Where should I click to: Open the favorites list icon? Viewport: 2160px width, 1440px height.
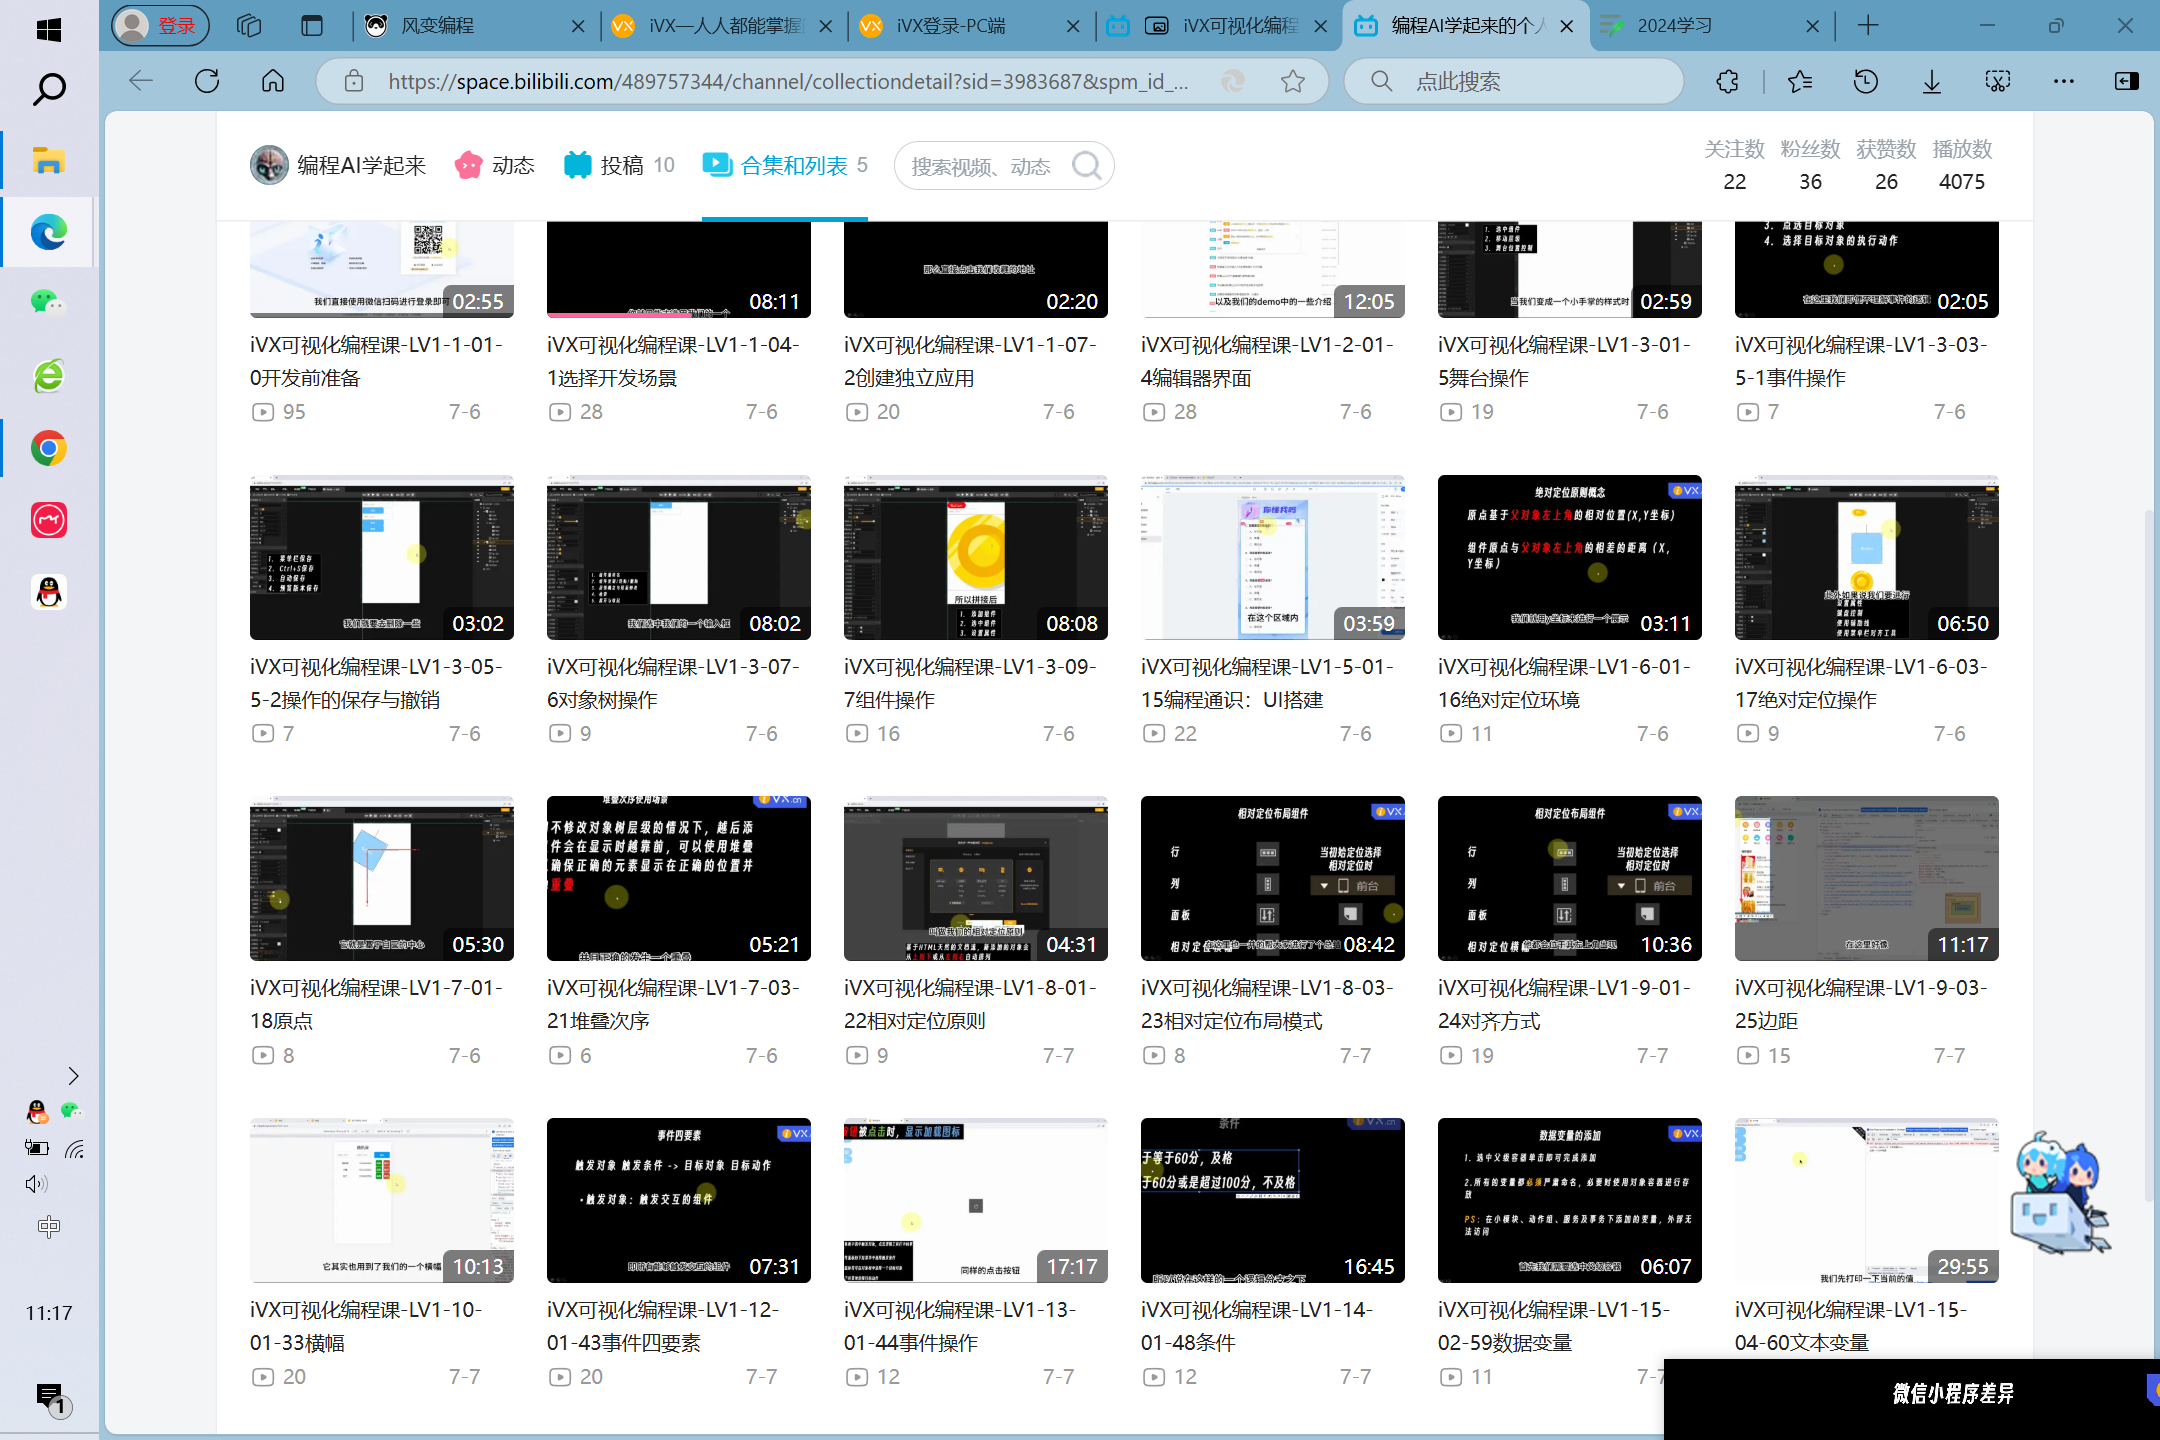tap(1800, 81)
